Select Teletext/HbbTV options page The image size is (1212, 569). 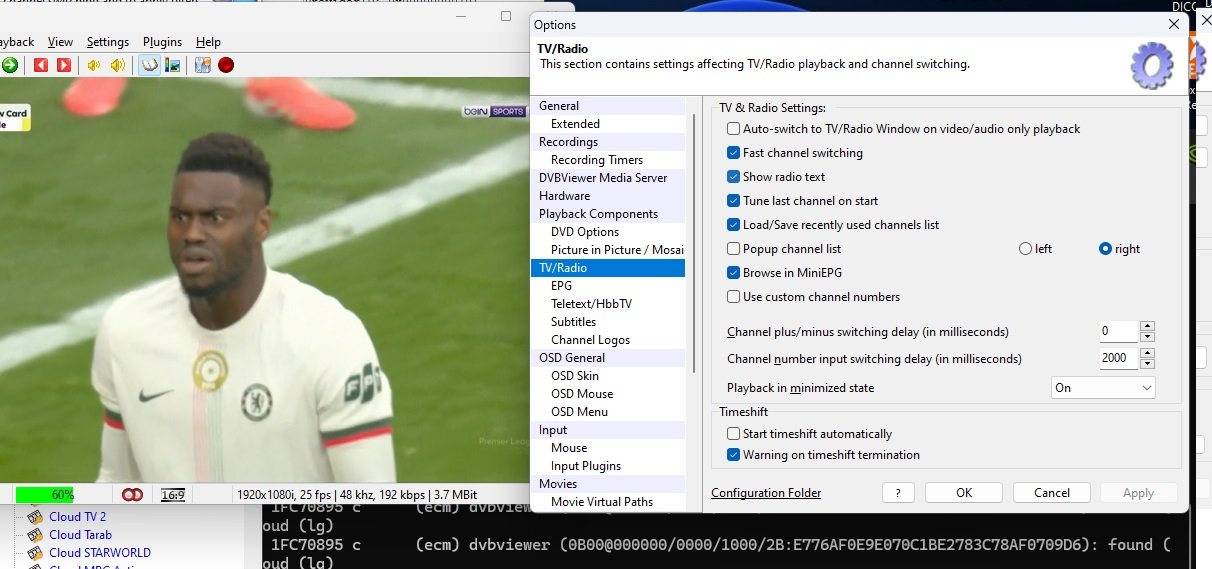(591, 304)
